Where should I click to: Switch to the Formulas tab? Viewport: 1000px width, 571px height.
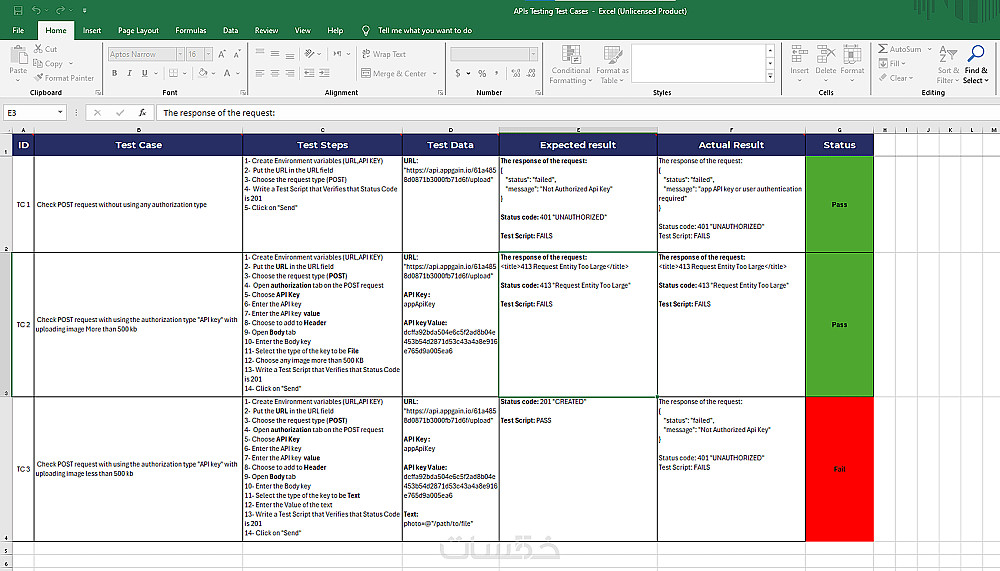[191, 30]
